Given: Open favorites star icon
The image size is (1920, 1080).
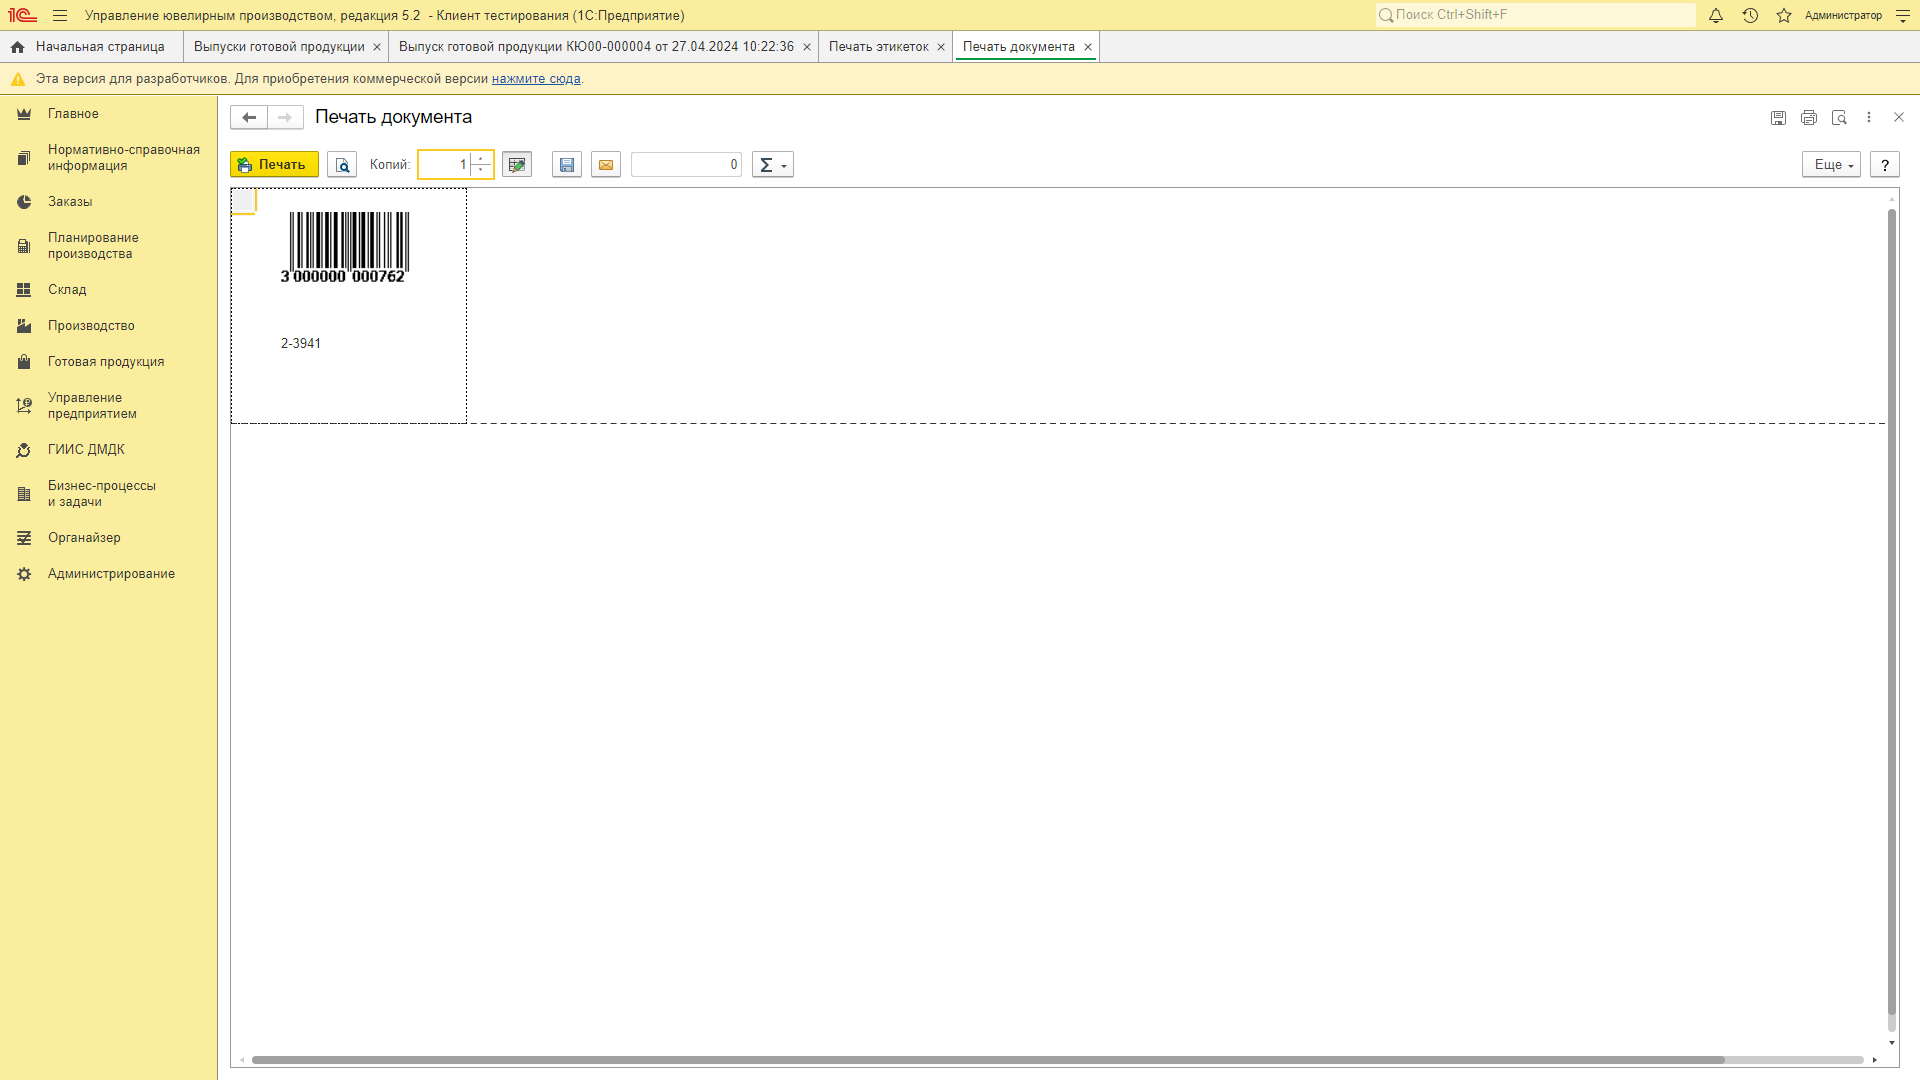Looking at the screenshot, I should [x=1784, y=16].
